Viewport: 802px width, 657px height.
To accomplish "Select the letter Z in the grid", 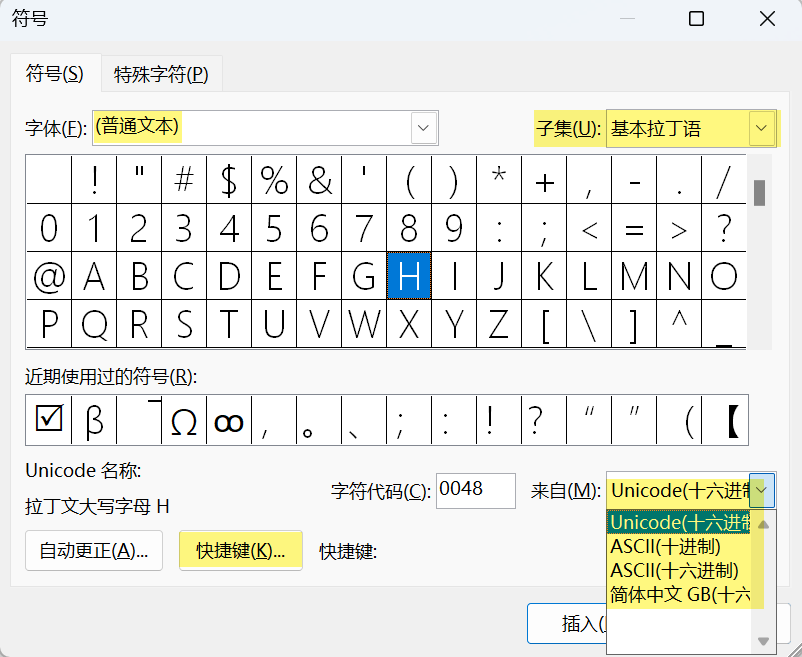I will 499,324.
